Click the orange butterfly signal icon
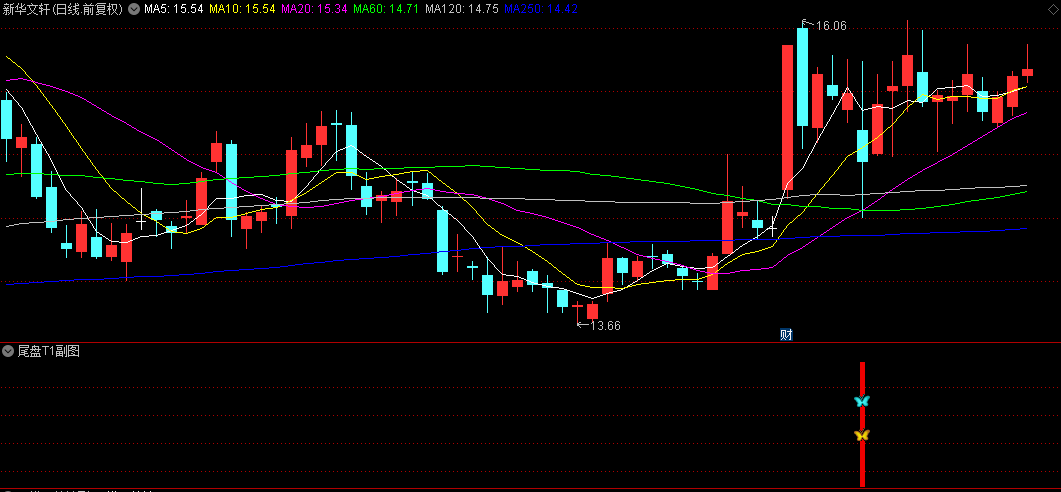Viewport: 1061px width, 492px height. (861, 435)
